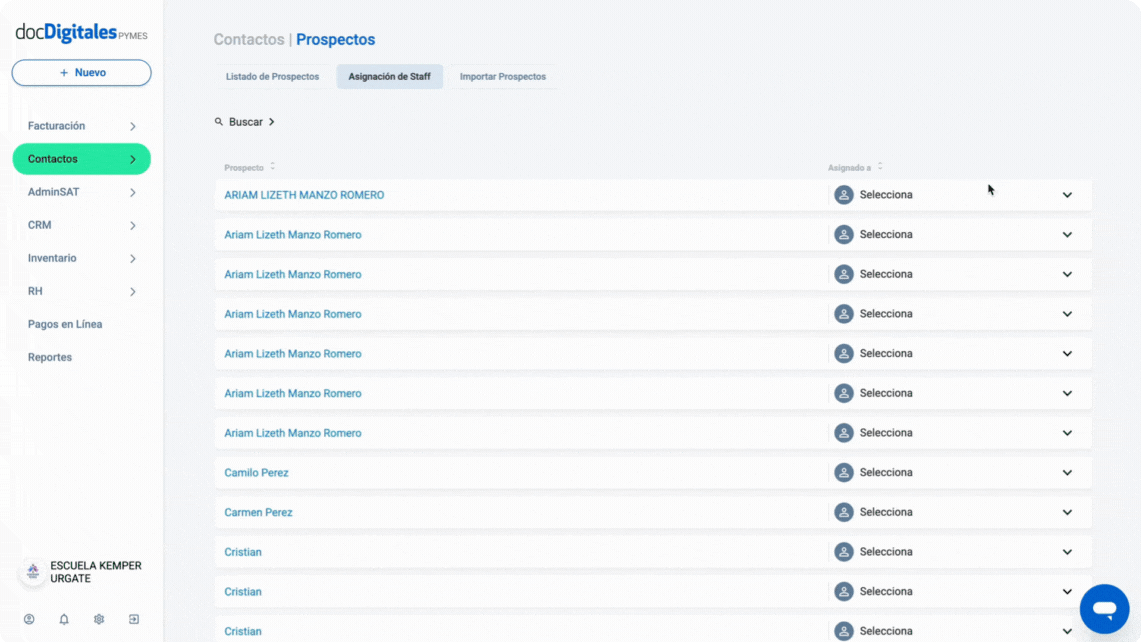Go to Pagos en Línea
This screenshot has height=642, width=1142.
pos(65,324)
